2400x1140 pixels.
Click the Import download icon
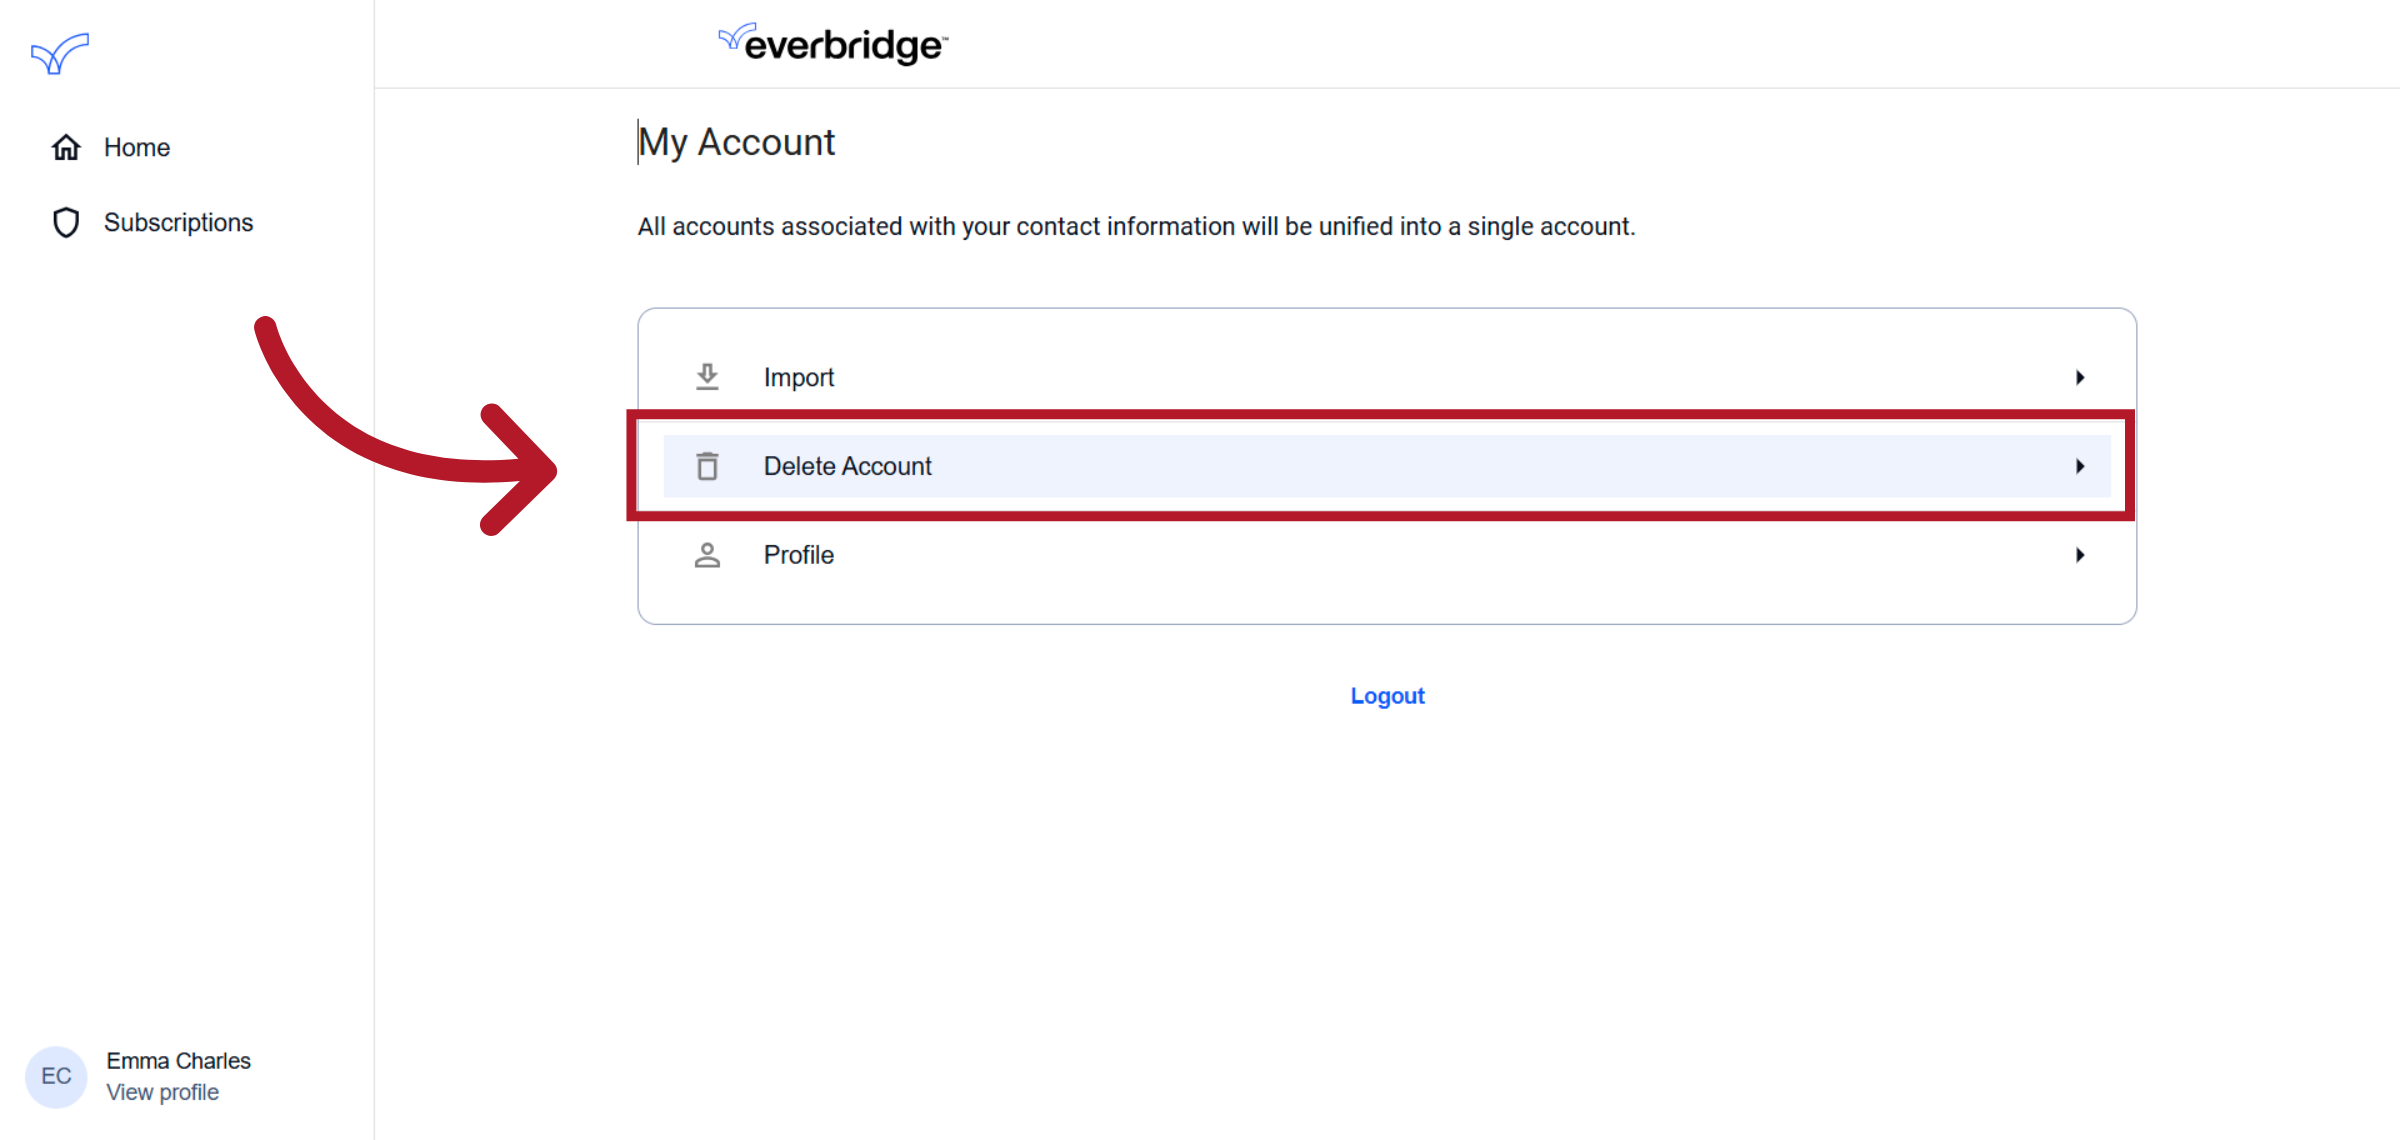tap(707, 377)
